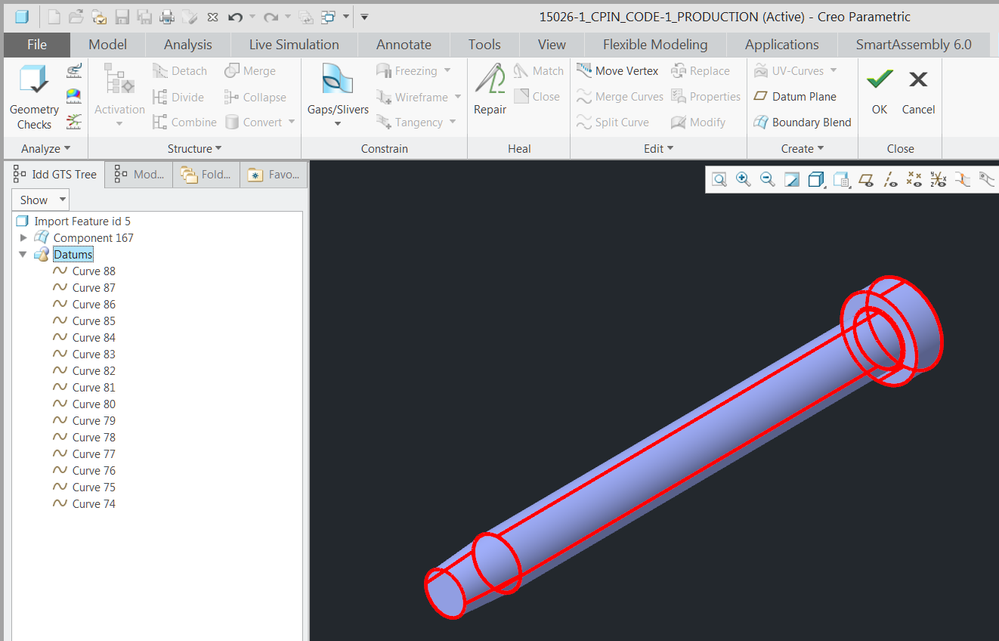Select the Repair heal tool

click(x=490, y=88)
